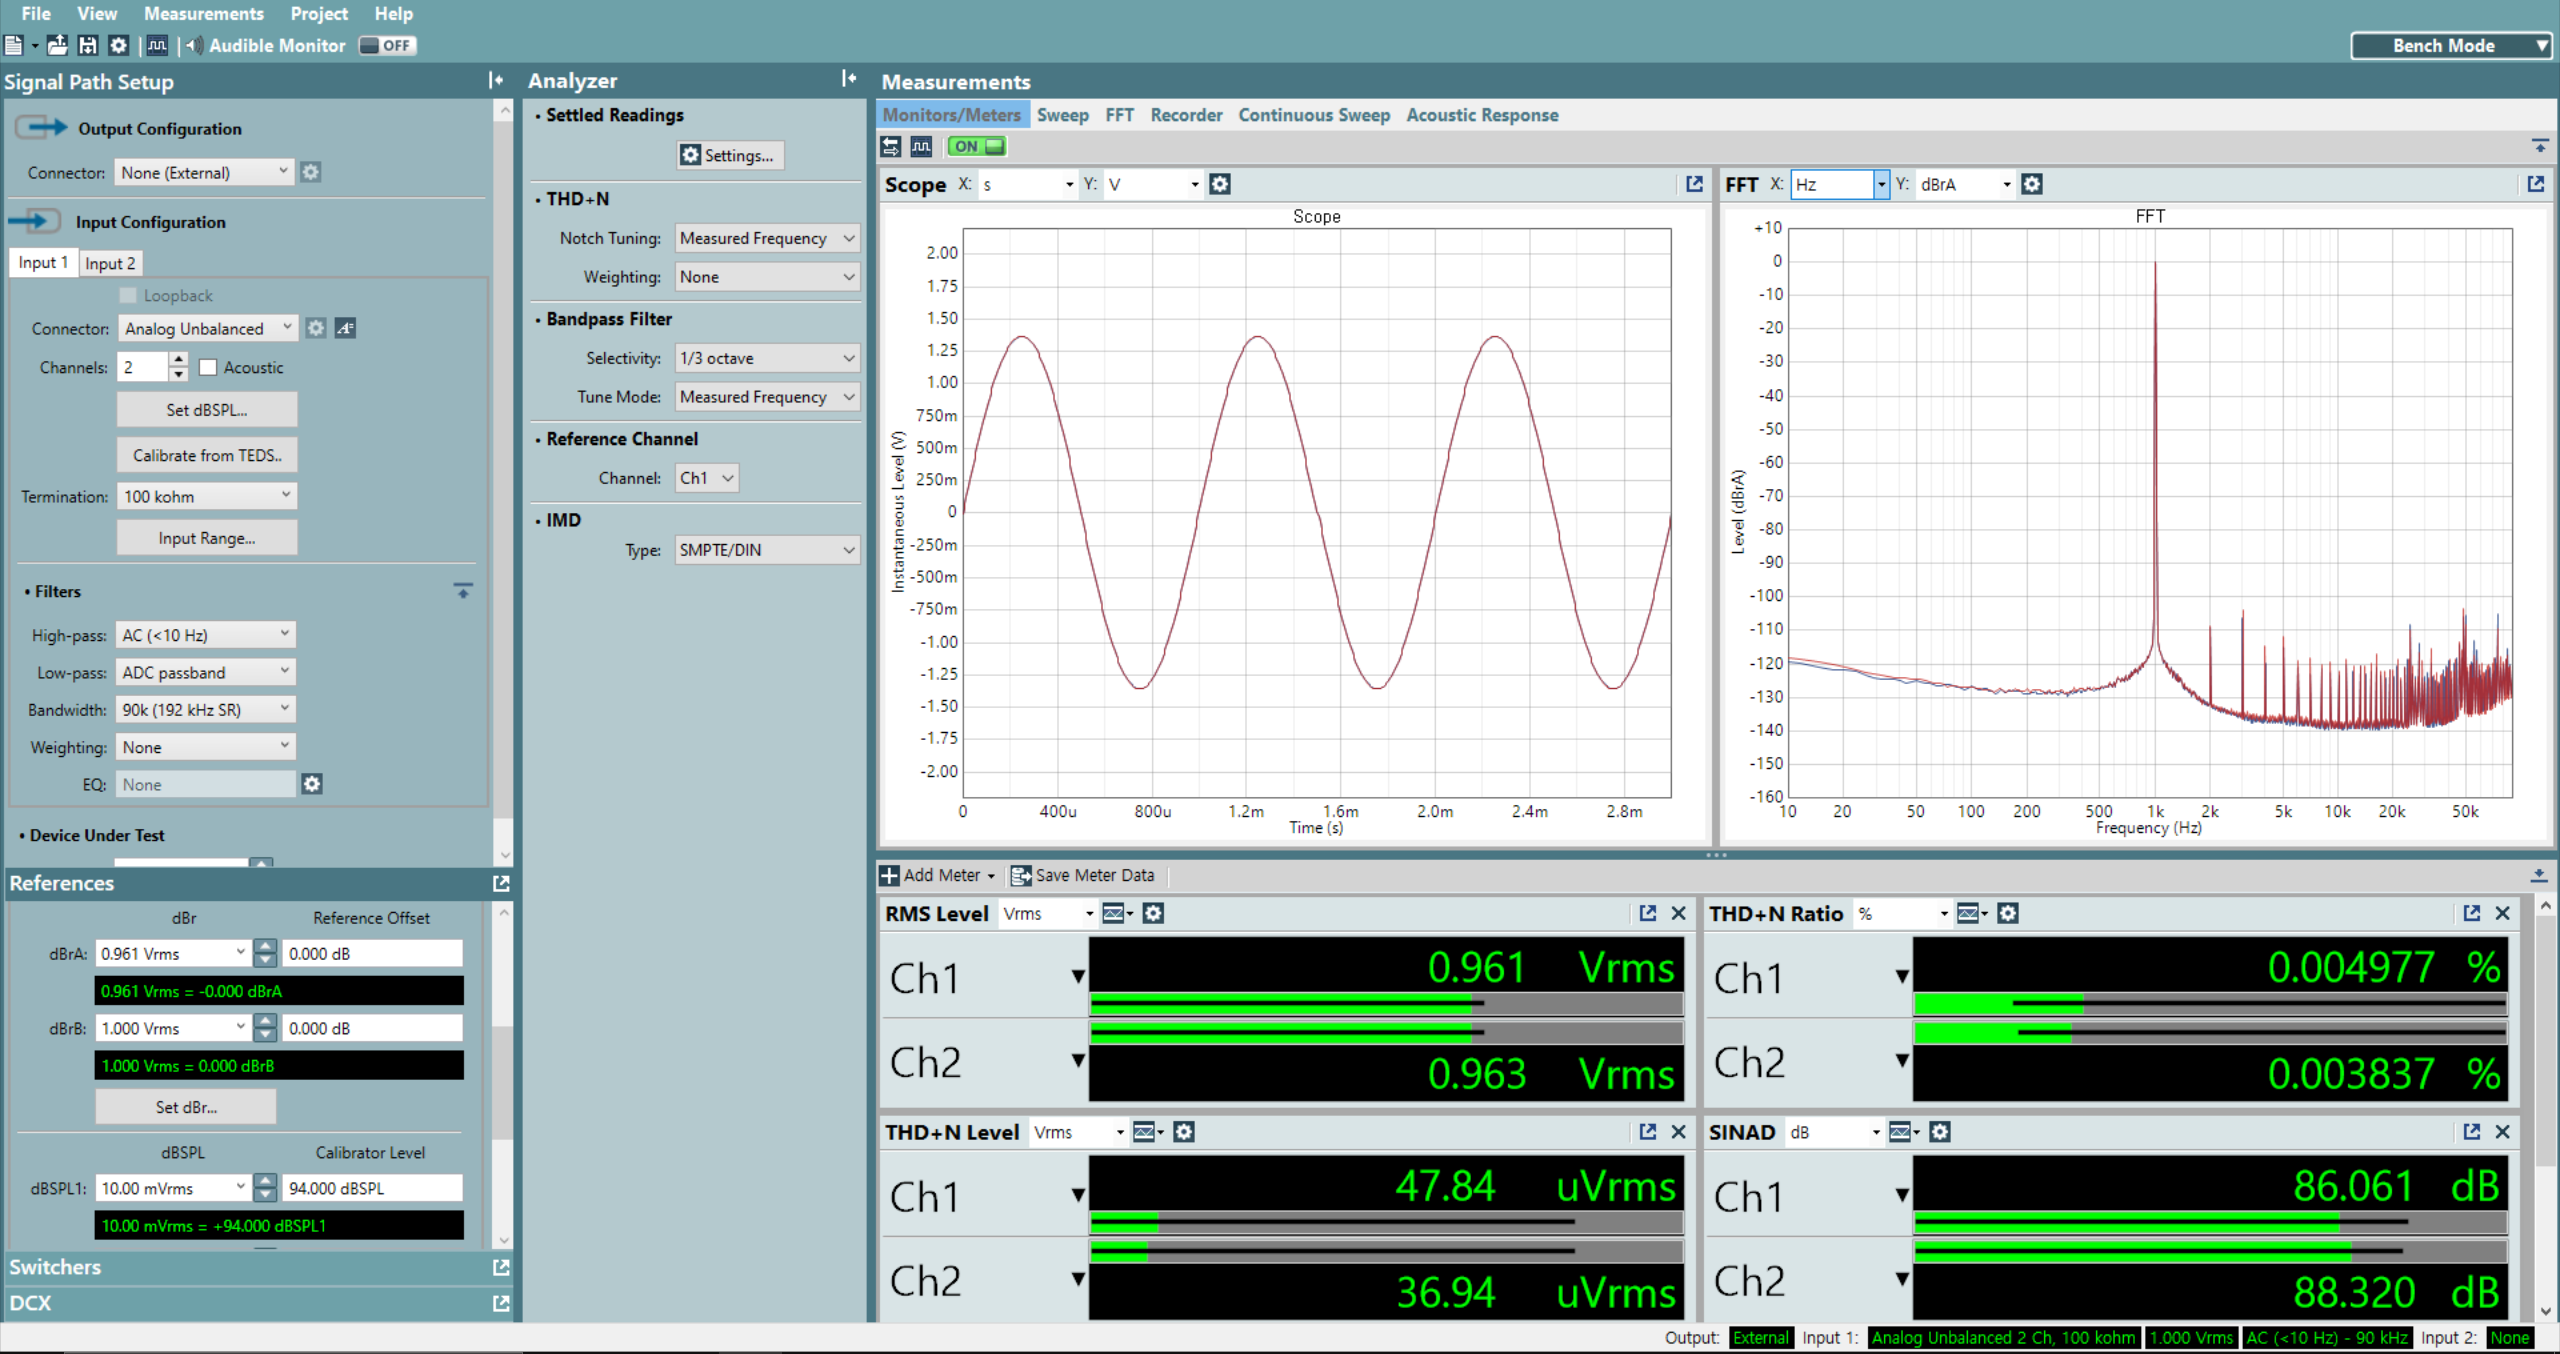Open output Connector None (External) dropdown
The width and height of the screenshot is (2560, 1354).
point(204,172)
